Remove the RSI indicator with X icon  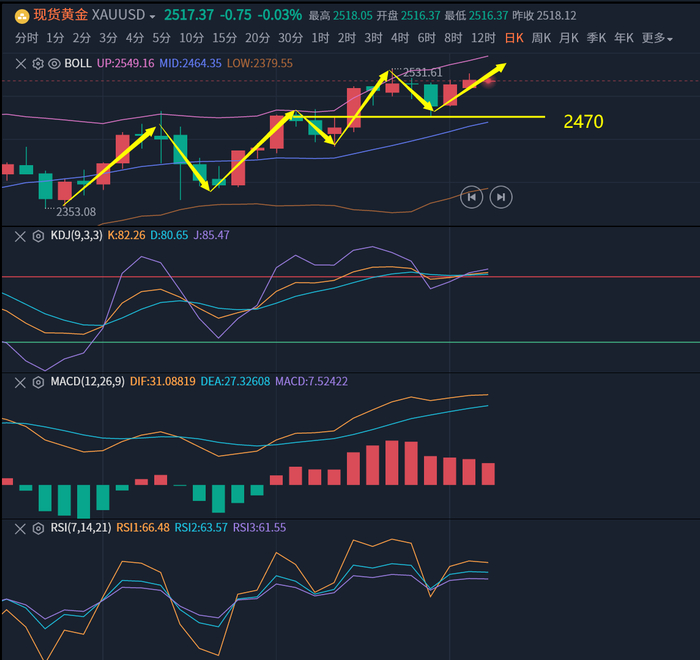click(x=22, y=527)
